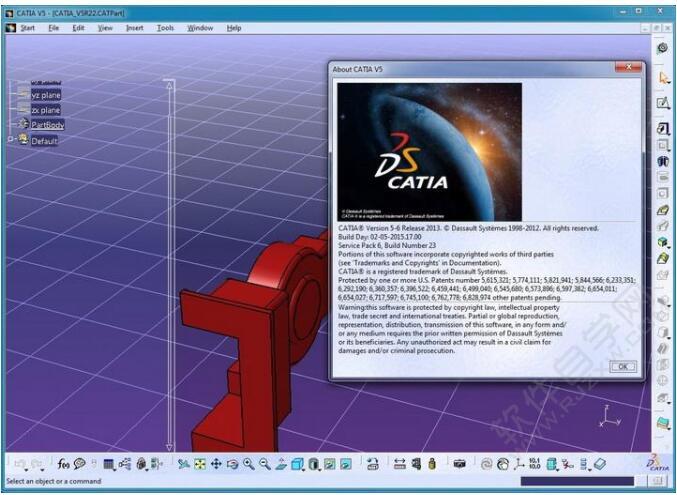Click the red 3D part in viewport
Screen dimensions: 677x495
(x=259, y=341)
